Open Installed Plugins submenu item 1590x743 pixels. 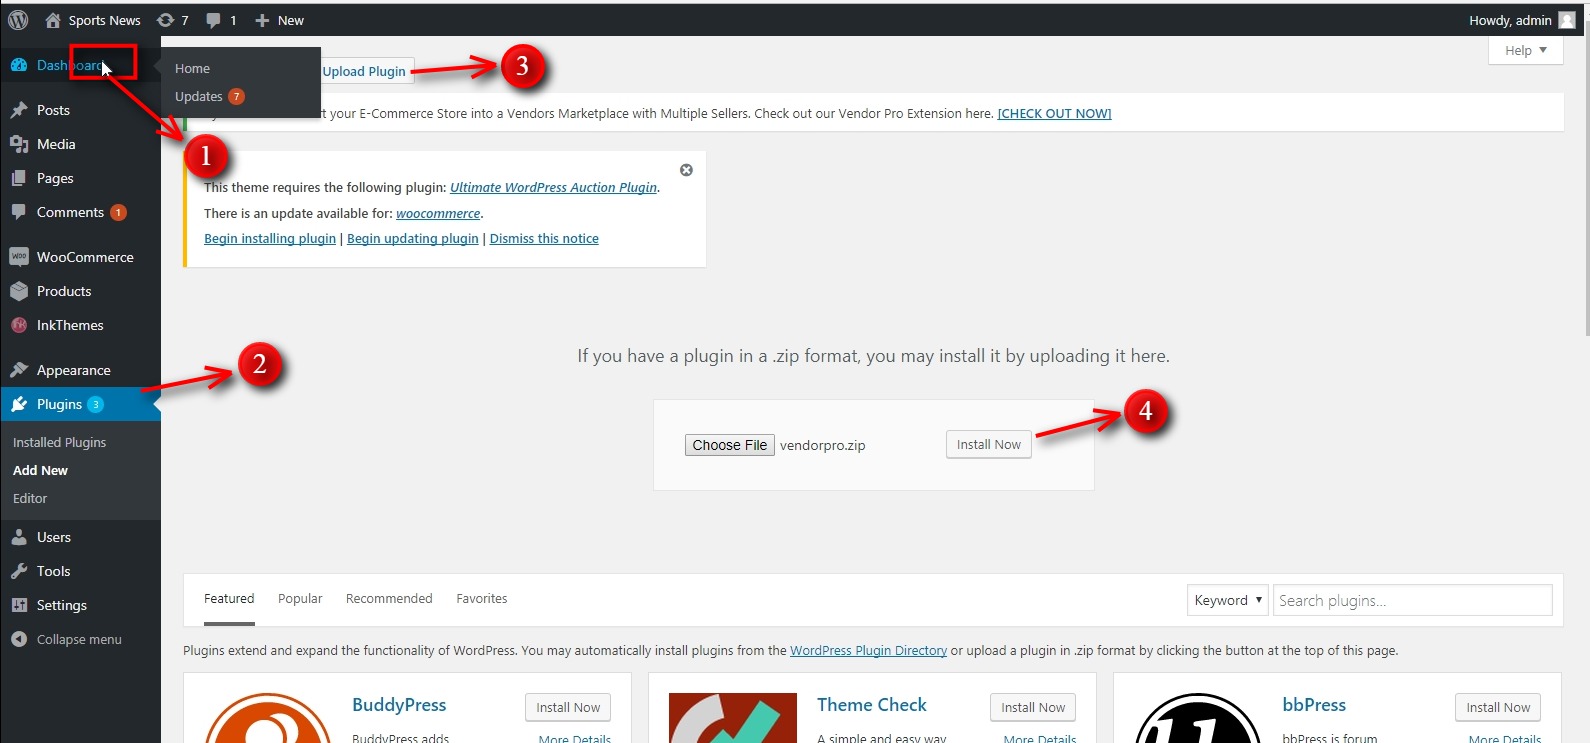point(59,442)
